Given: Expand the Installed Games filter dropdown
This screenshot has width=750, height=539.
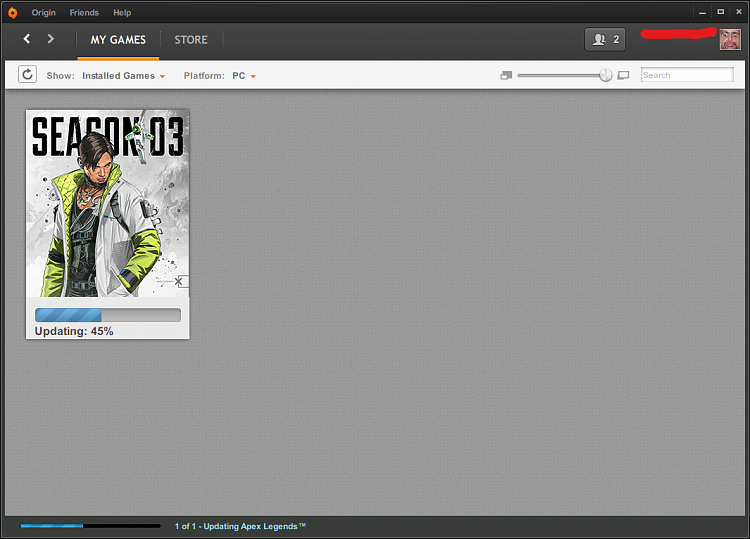Looking at the screenshot, I should click(123, 76).
